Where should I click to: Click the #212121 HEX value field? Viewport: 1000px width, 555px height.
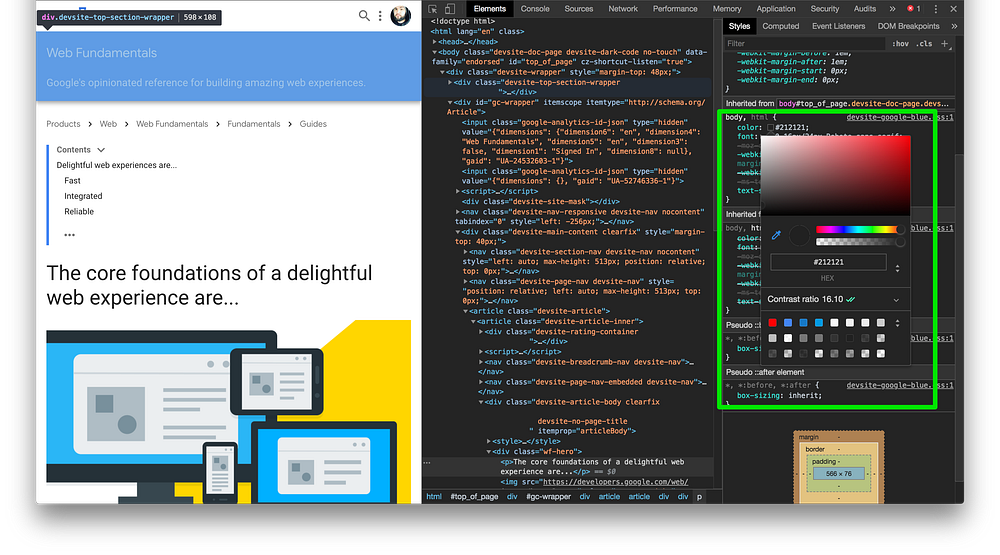(x=828, y=262)
